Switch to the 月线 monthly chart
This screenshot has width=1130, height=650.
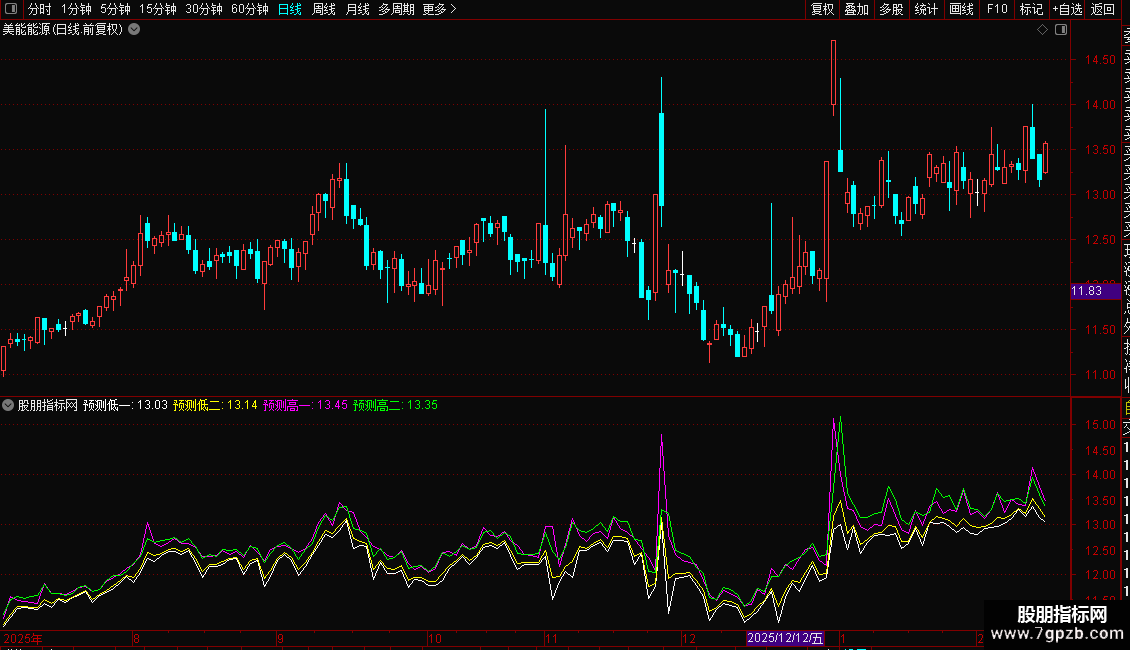pyautogui.click(x=357, y=9)
